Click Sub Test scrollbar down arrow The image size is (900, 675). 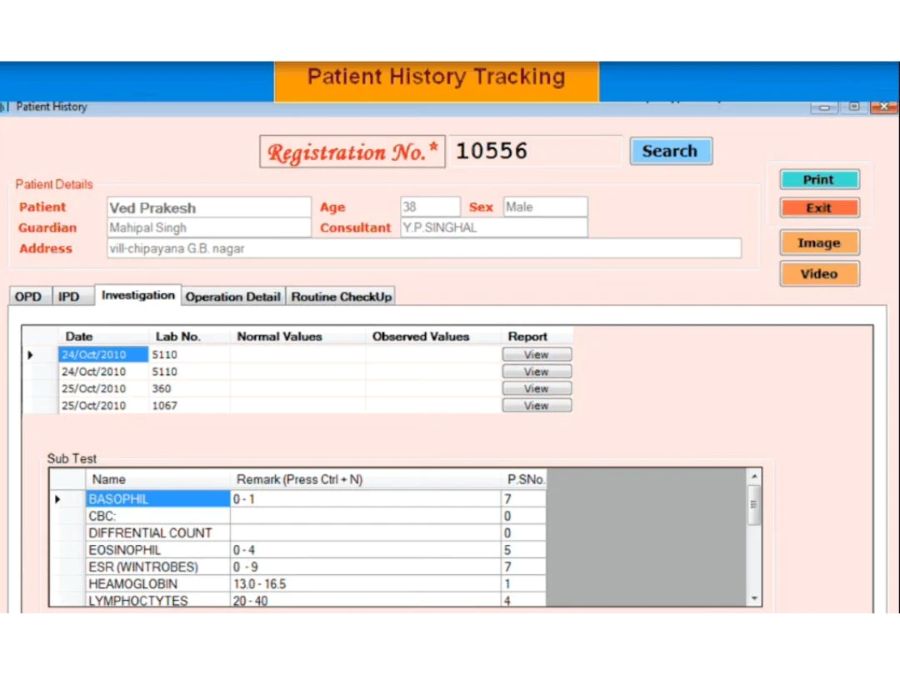pyautogui.click(x=754, y=599)
